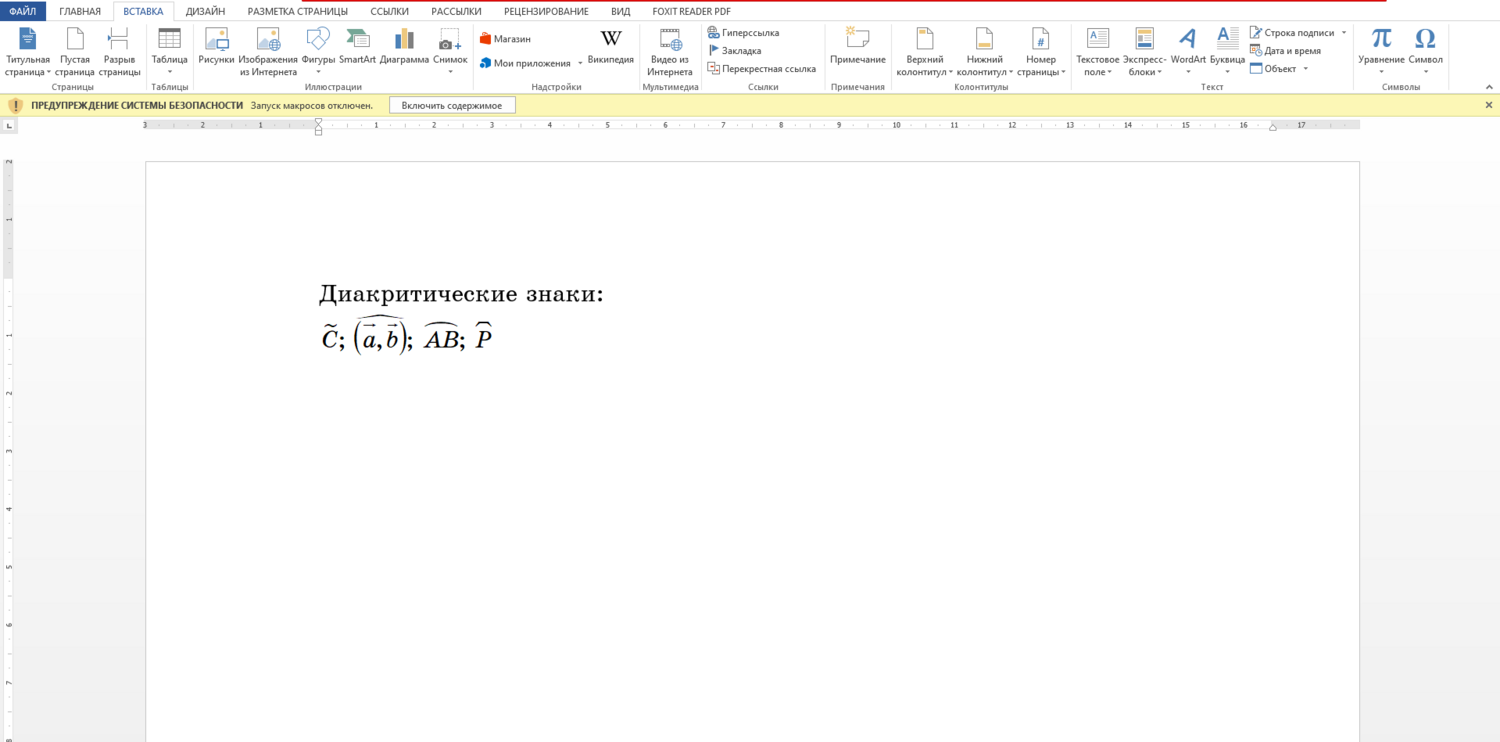Expand the Объект dropdown arrow
This screenshot has height=742, width=1500.
click(x=1305, y=69)
